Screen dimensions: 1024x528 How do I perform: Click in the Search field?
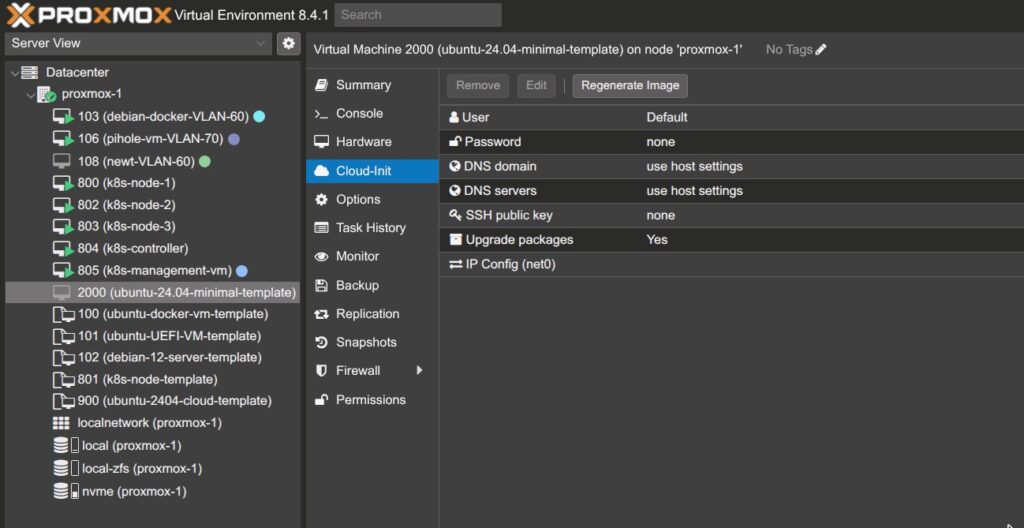pos(418,14)
